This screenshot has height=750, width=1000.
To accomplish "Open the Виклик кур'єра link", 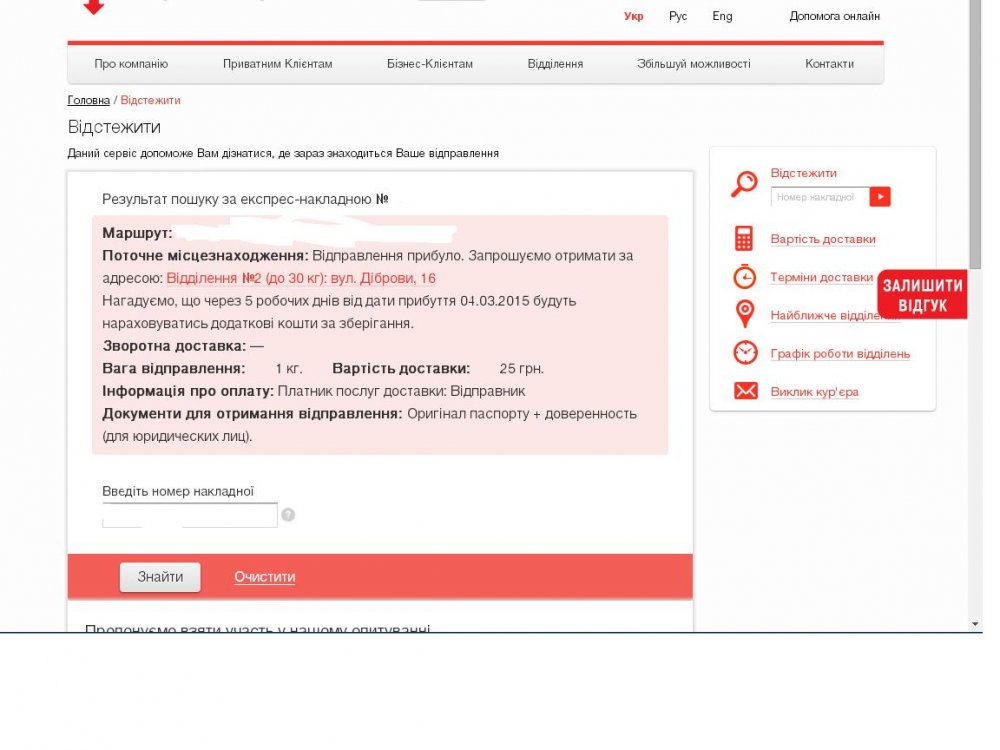I will pos(814,392).
